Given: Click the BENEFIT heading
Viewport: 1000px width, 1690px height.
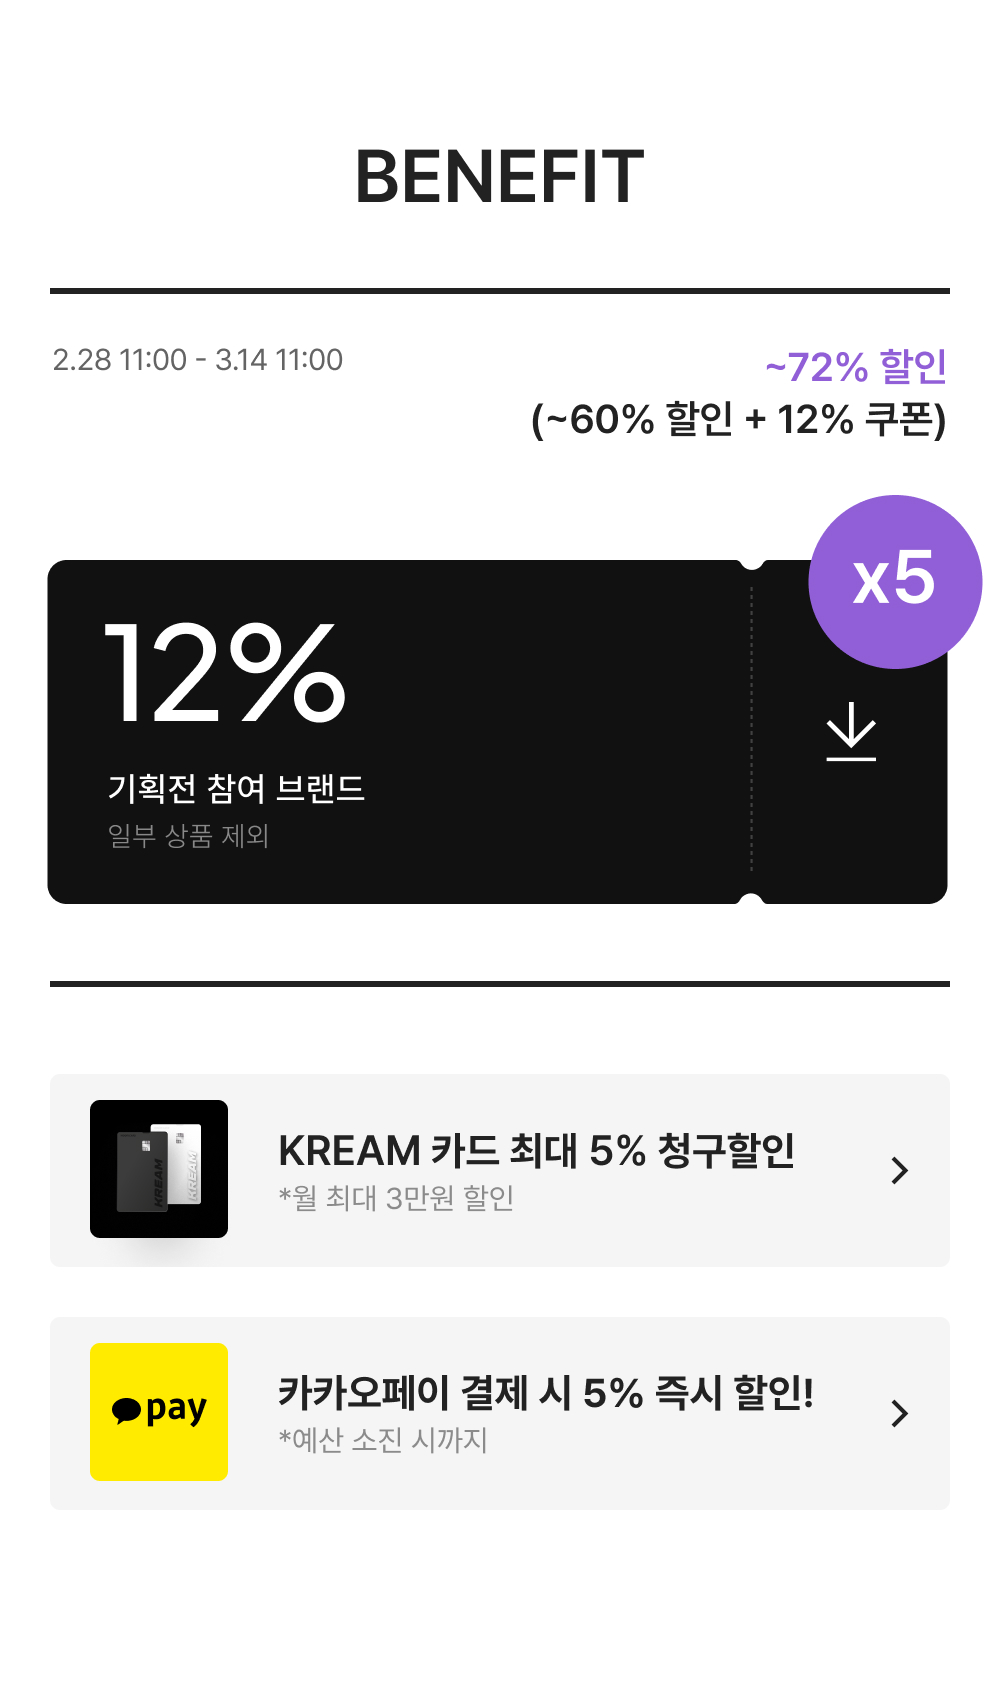Looking at the screenshot, I should click(x=500, y=177).
